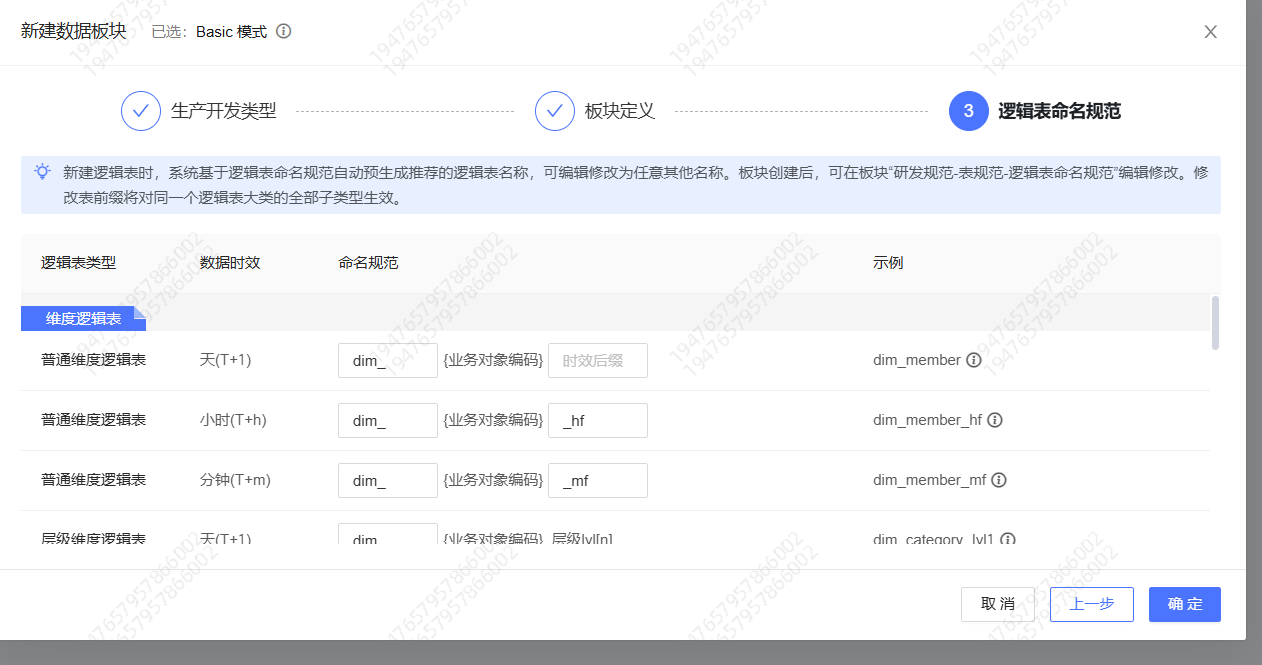
Task: Go back using the 上一步 button
Action: (1091, 604)
